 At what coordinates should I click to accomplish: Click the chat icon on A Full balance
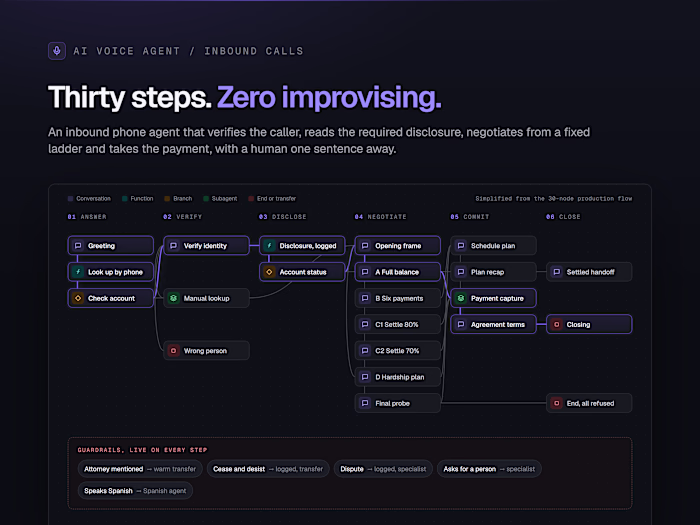(365, 272)
